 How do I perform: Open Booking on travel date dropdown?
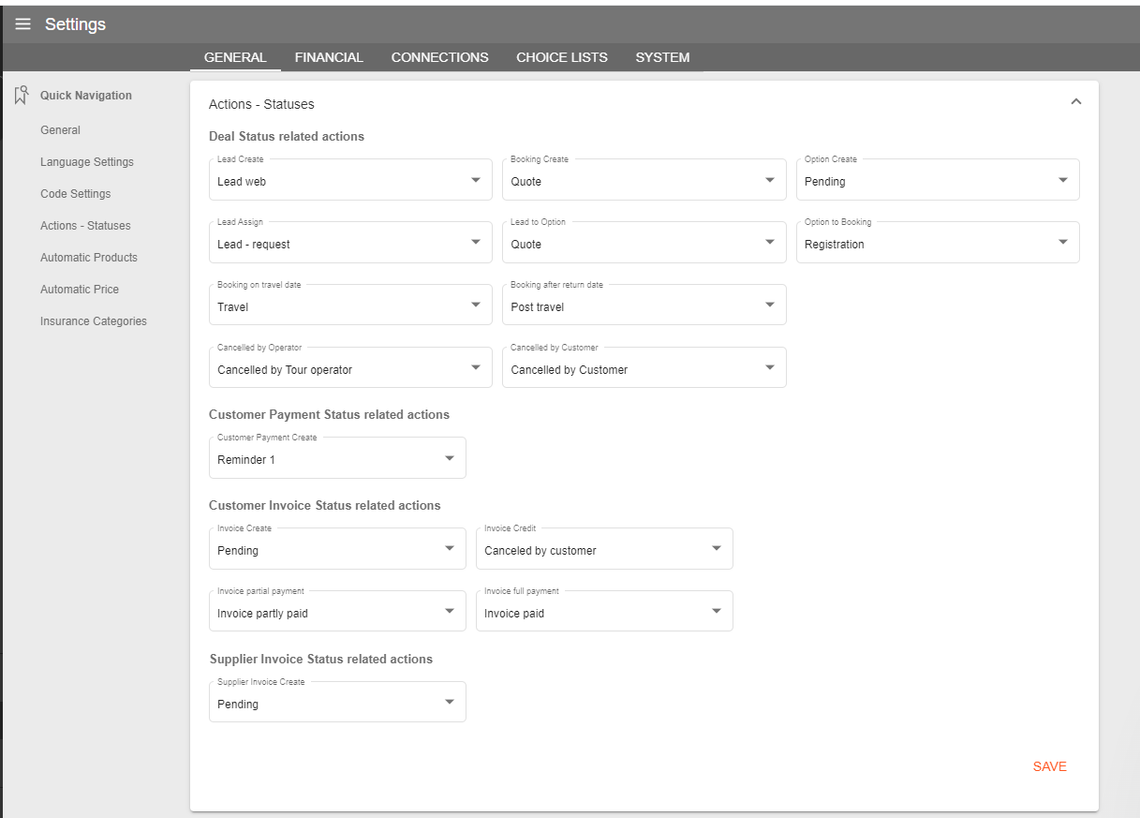pos(350,305)
